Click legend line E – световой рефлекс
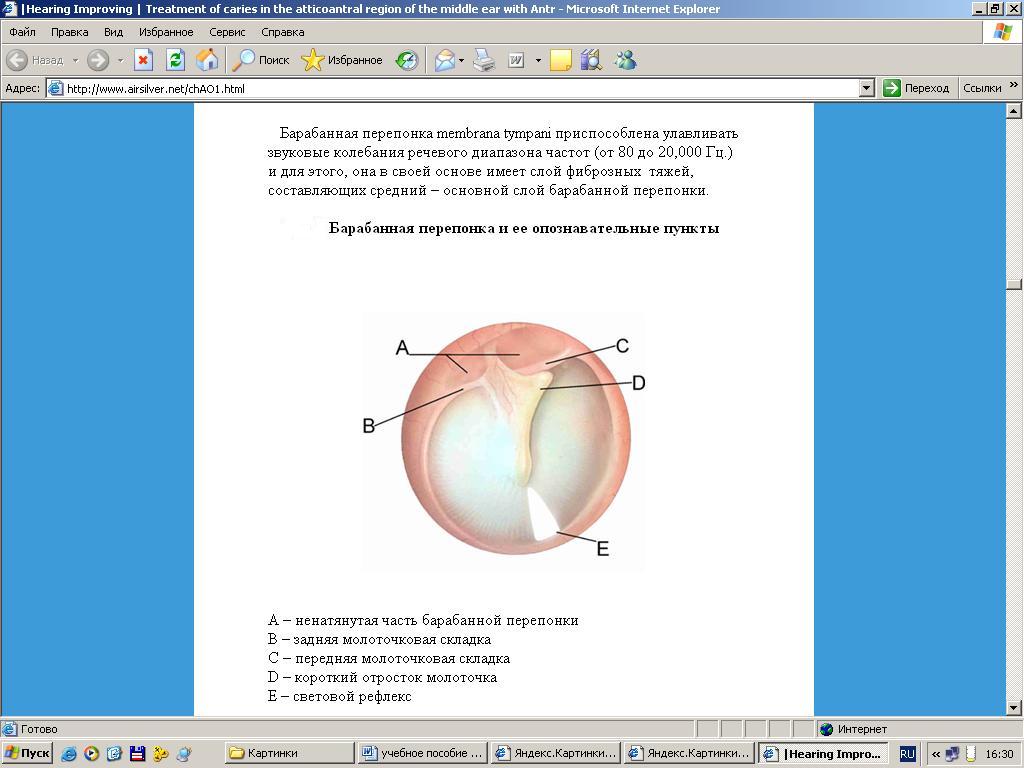Image resolution: width=1024 pixels, height=768 pixels. coord(340,696)
